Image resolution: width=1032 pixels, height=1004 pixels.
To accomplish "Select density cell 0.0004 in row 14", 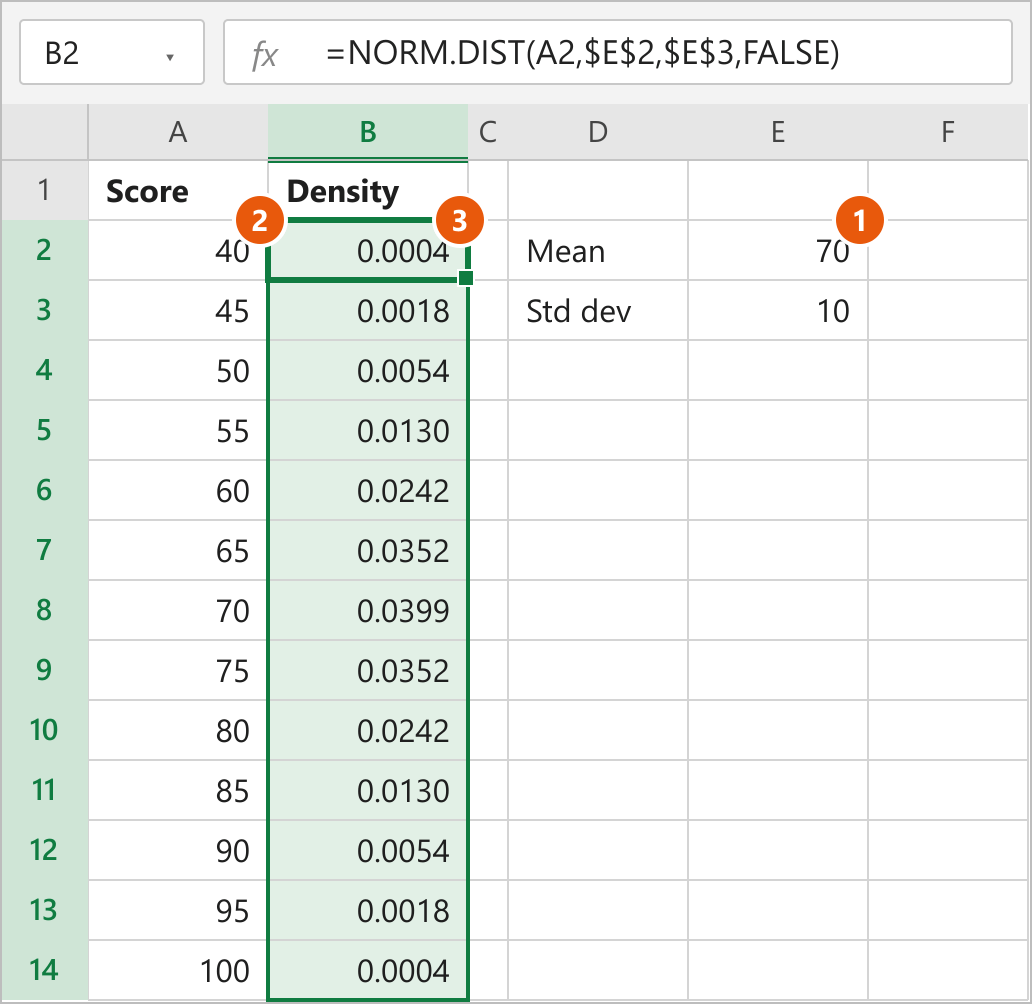I will (x=368, y=969).
